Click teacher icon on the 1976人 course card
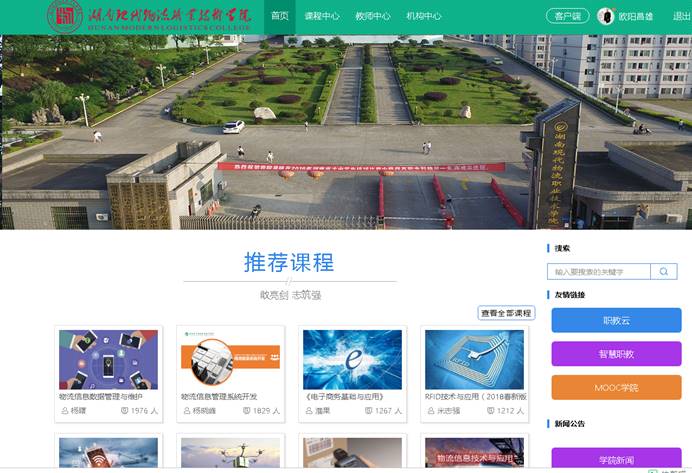 pos(65,411)
